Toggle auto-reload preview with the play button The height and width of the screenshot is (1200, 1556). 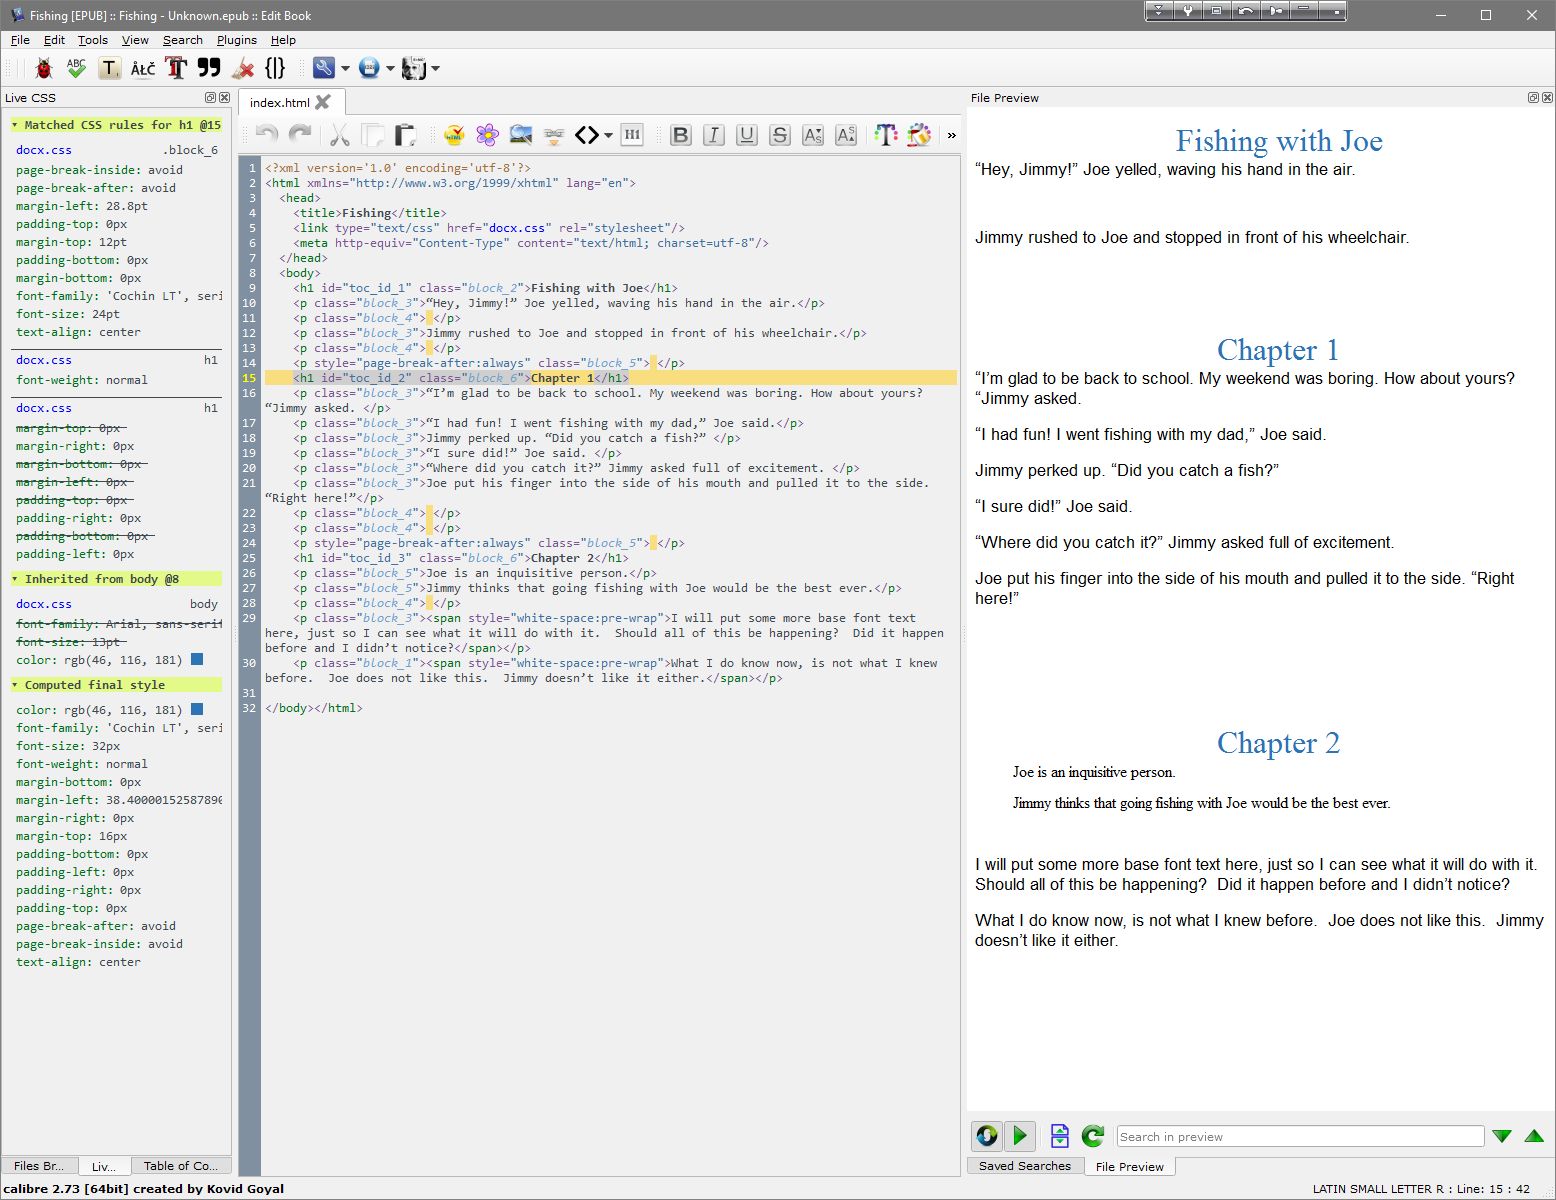pos(1020,1136)
